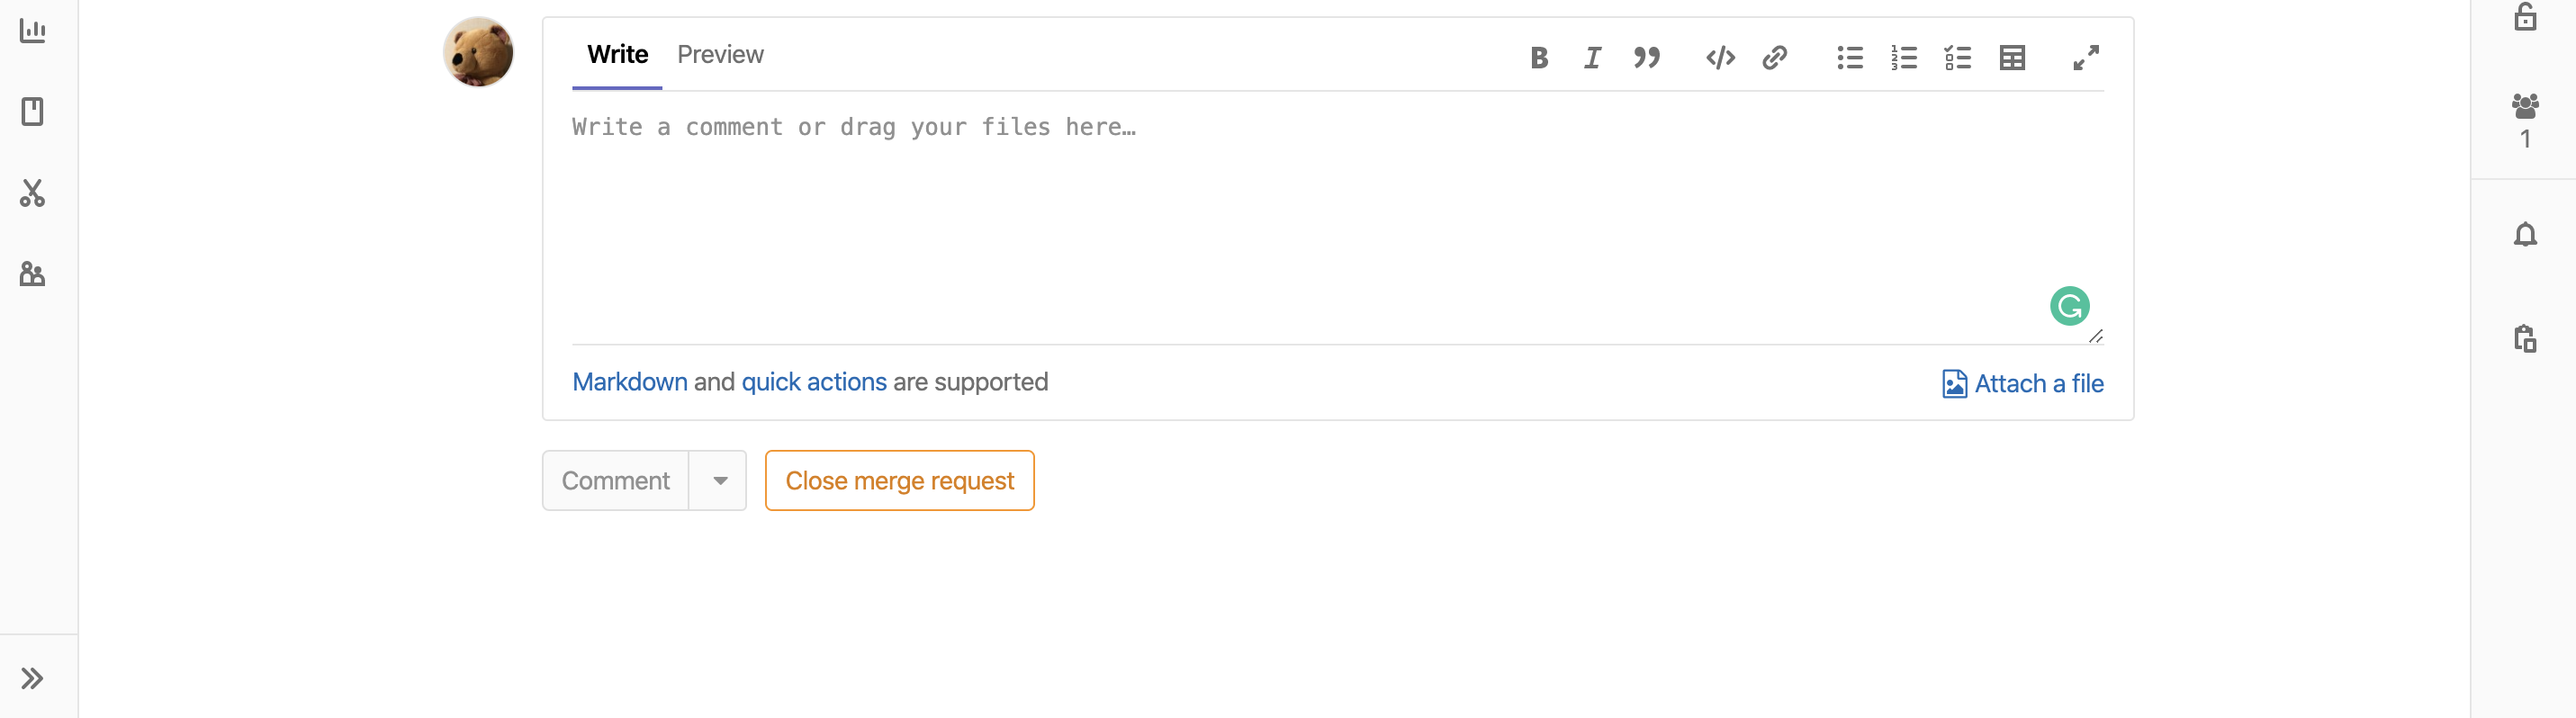Add a task list
The height and width of the screenshot is (718, 2576).
point(1958,58)
